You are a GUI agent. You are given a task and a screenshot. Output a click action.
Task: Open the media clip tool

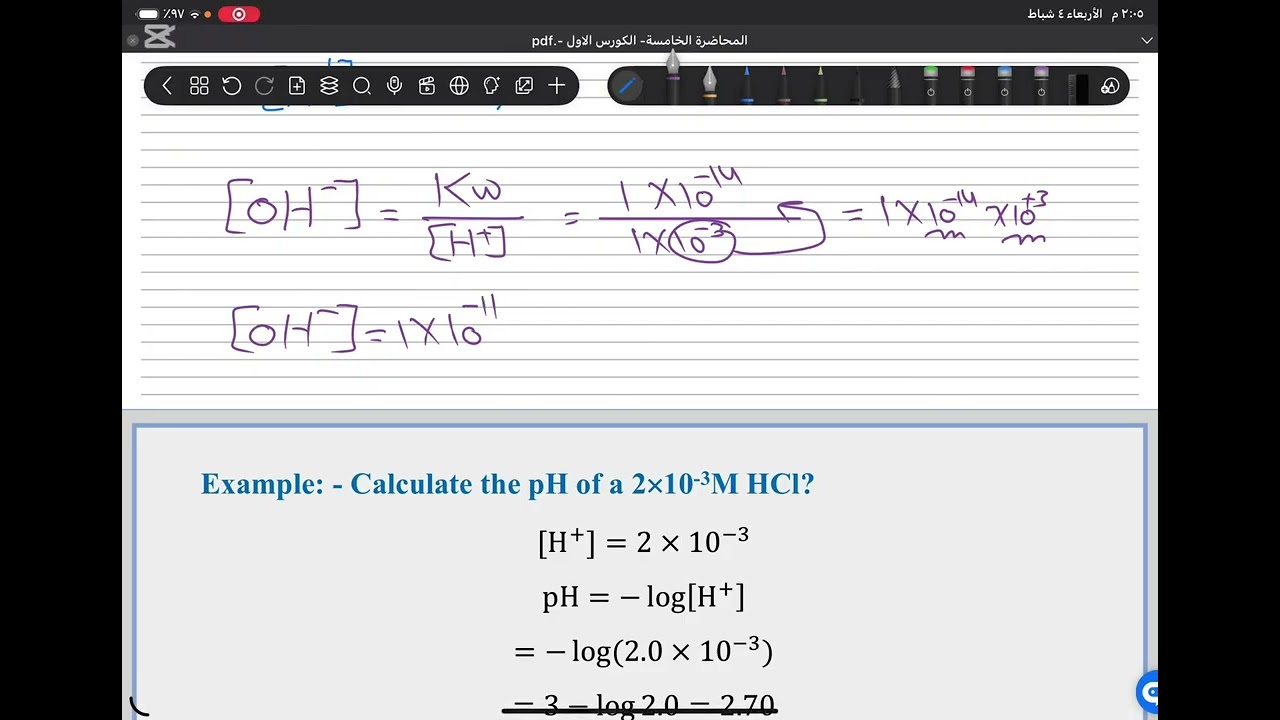[x=427, y=86]
